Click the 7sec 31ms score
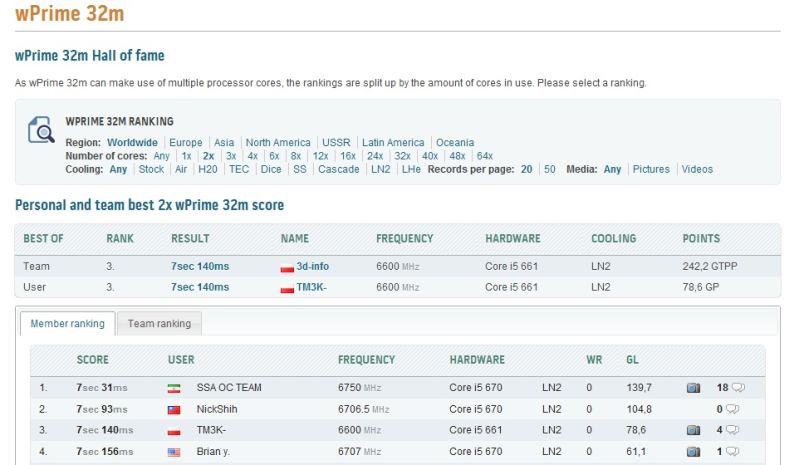 click(x=102, y=387)
